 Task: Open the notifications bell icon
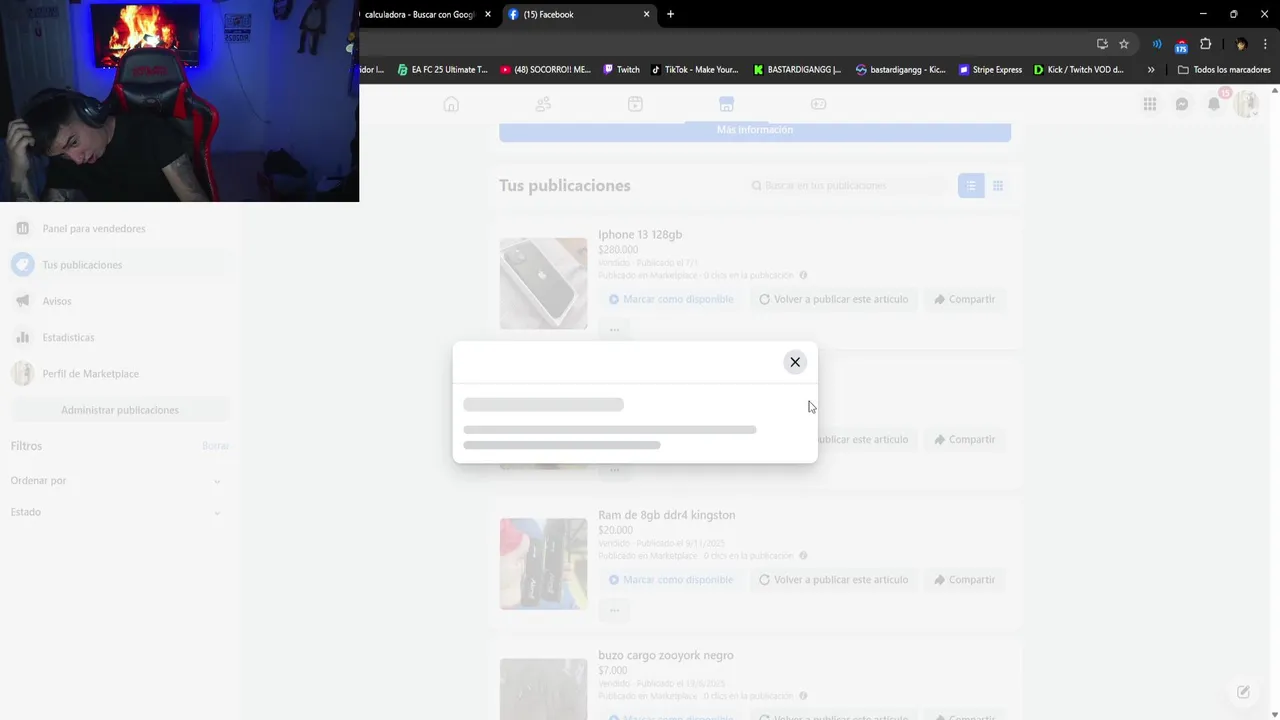[1214, 104]
